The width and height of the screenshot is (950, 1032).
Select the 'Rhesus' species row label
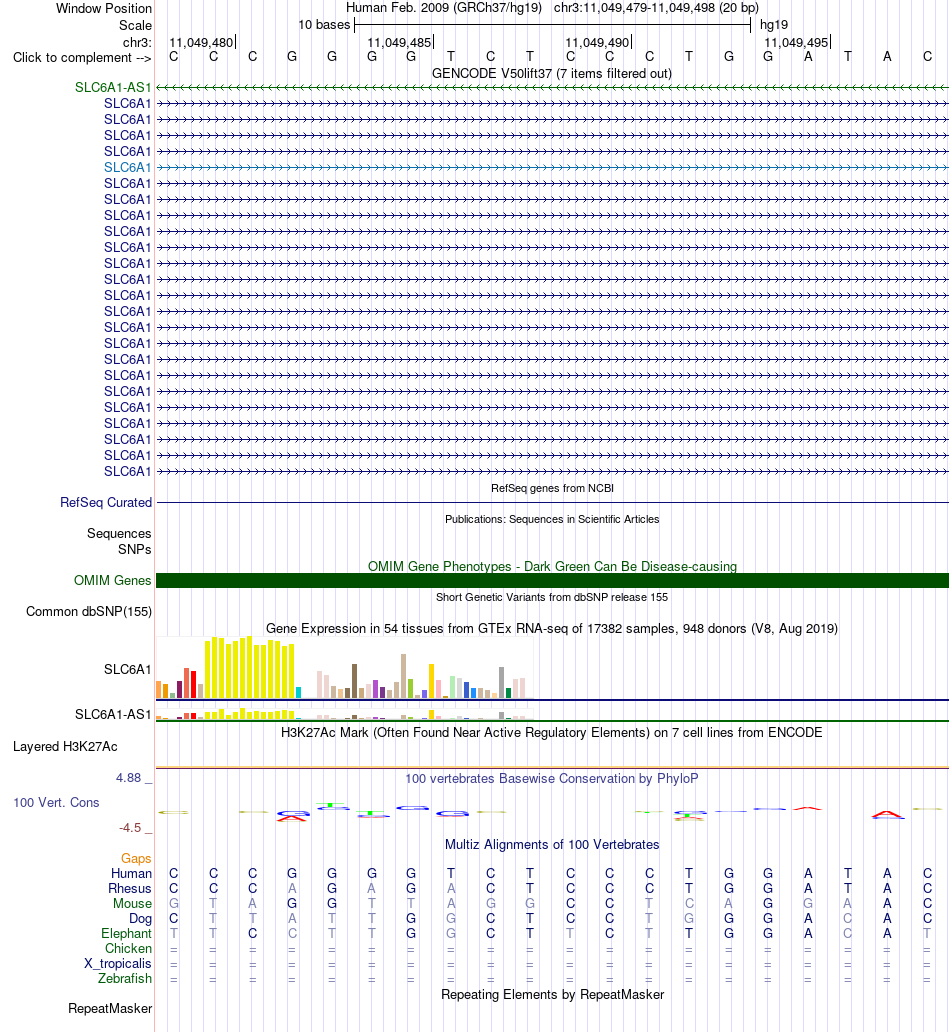point(130,889)
